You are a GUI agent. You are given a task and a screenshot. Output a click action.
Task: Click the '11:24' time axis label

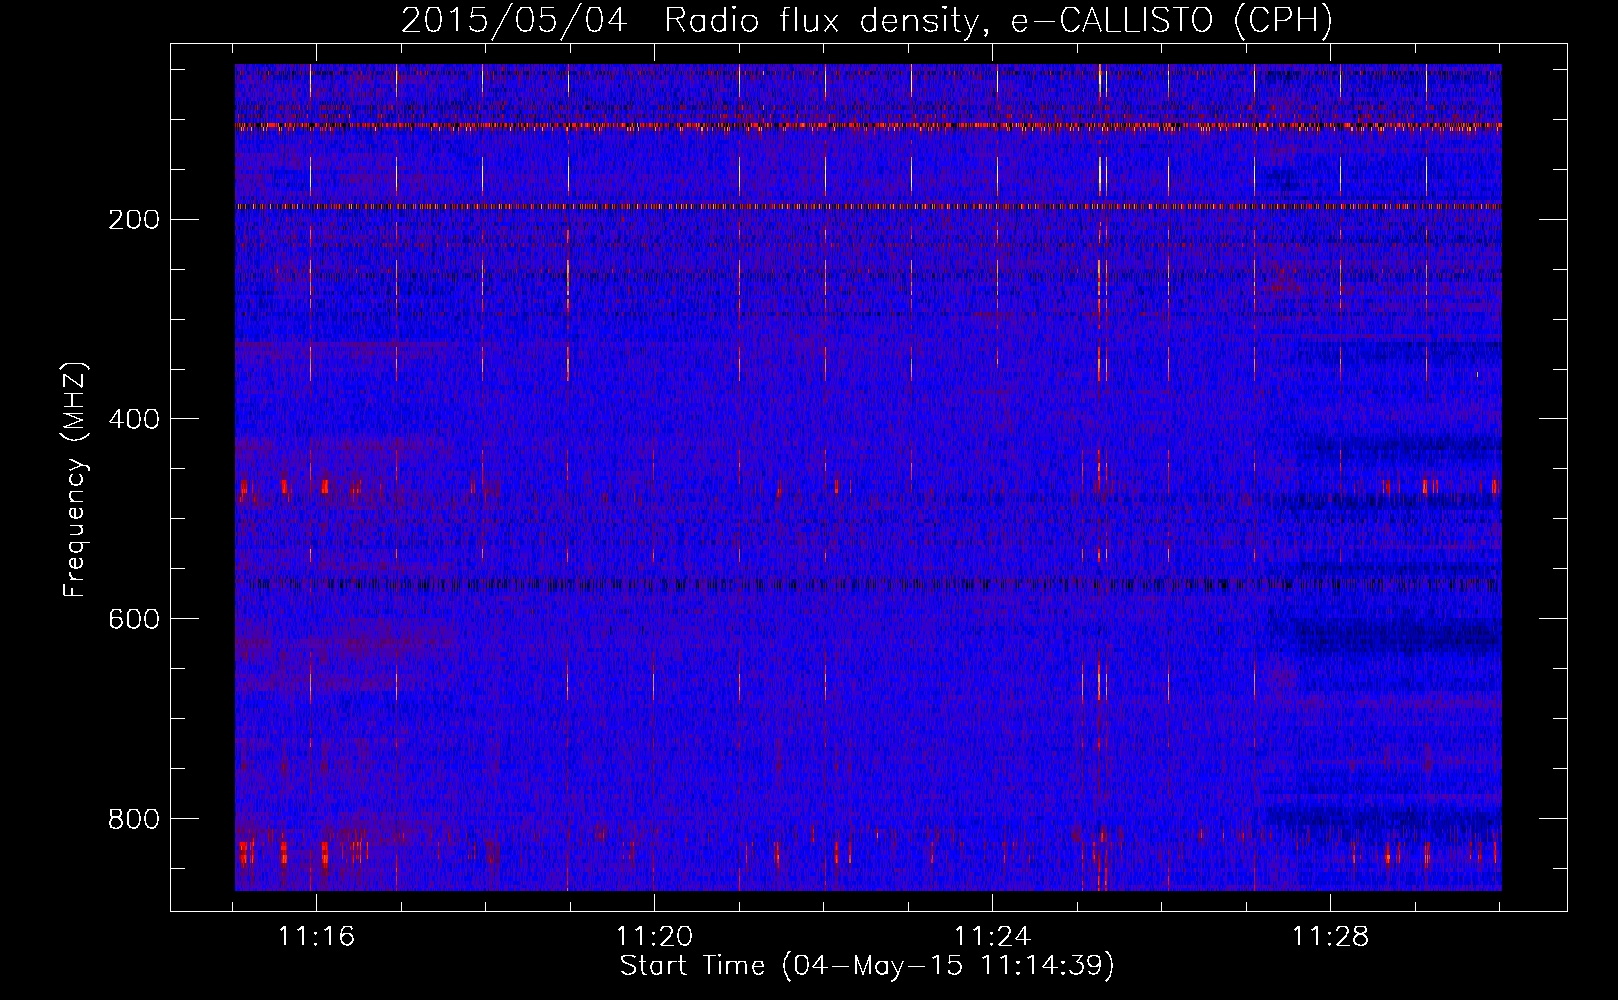coord(992,937)
